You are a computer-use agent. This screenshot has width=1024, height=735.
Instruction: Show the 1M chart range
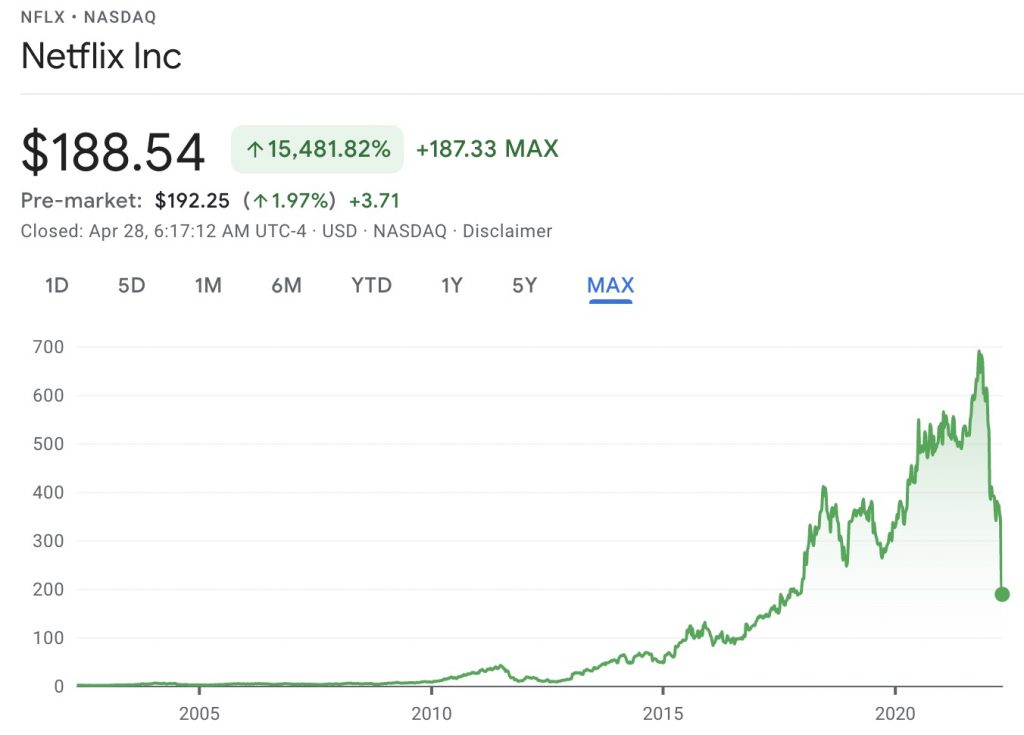click(207, 285)
